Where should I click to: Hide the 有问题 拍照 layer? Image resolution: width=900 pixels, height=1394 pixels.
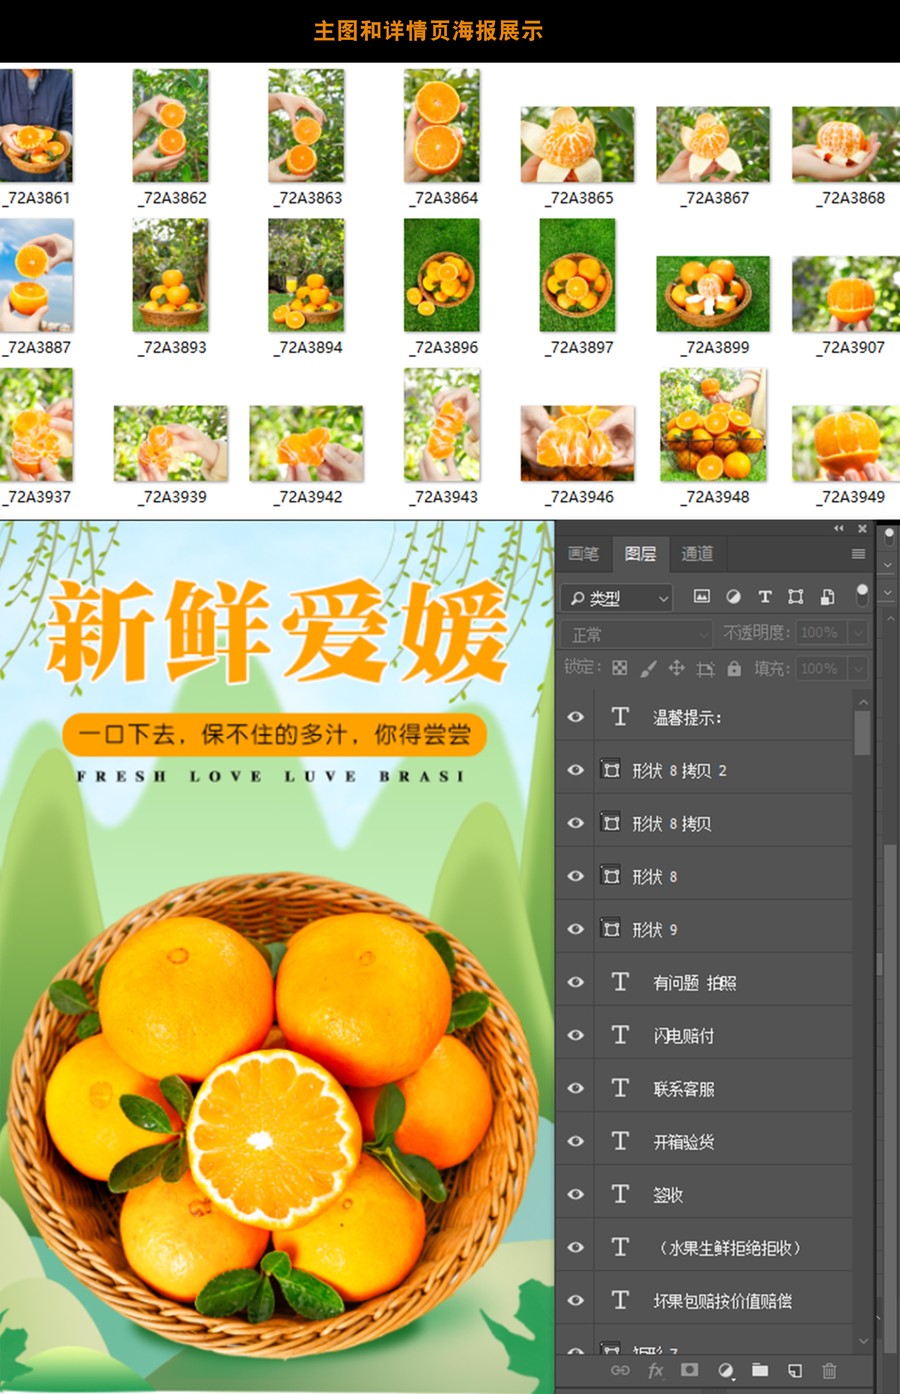click(x=576, y=982)
